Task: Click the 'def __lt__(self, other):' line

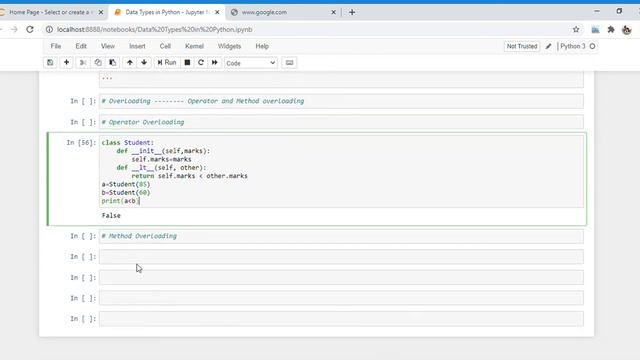Action: pos(161,167)
